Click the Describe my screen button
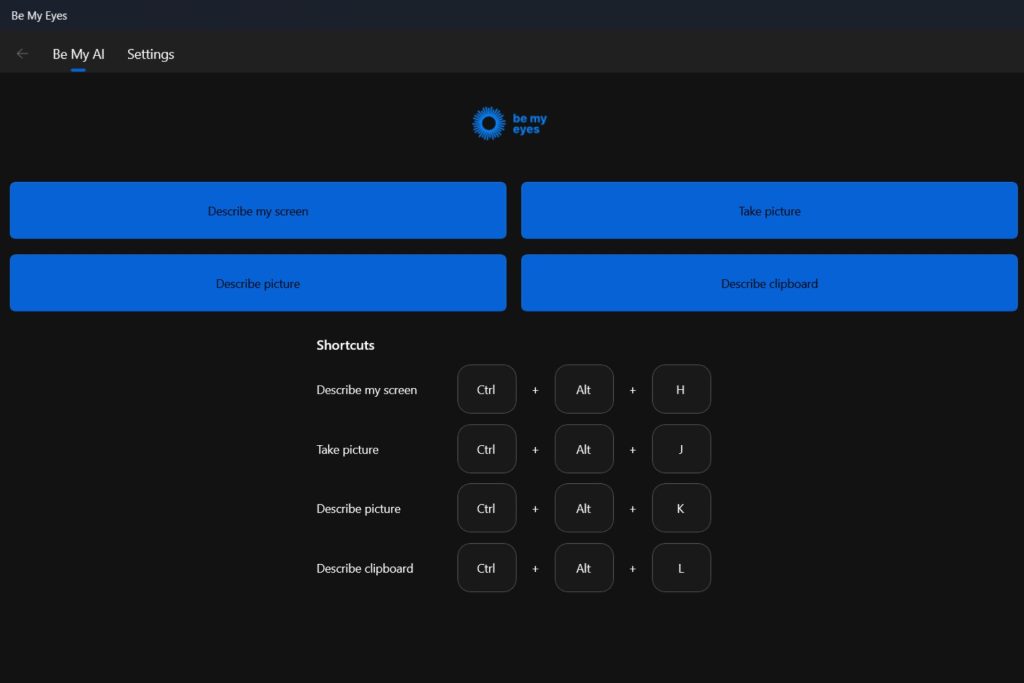This screenshot has width=1024, height=683. coord(258,210)
